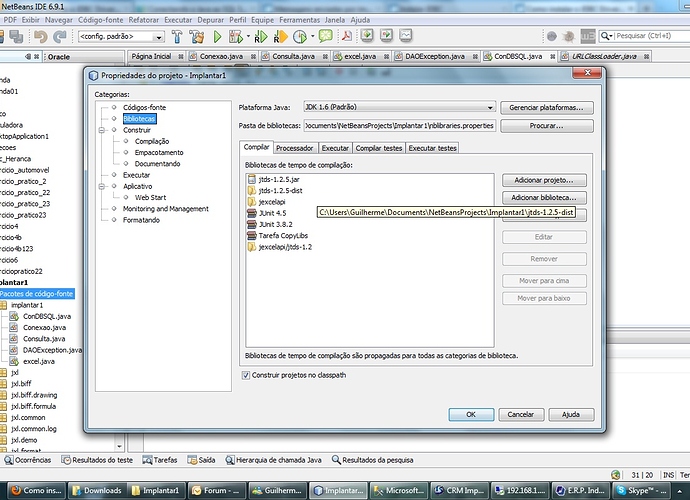Open Downloads in Windows taskbar
Viewport: 690px width, 500px height.
[97, 491]
